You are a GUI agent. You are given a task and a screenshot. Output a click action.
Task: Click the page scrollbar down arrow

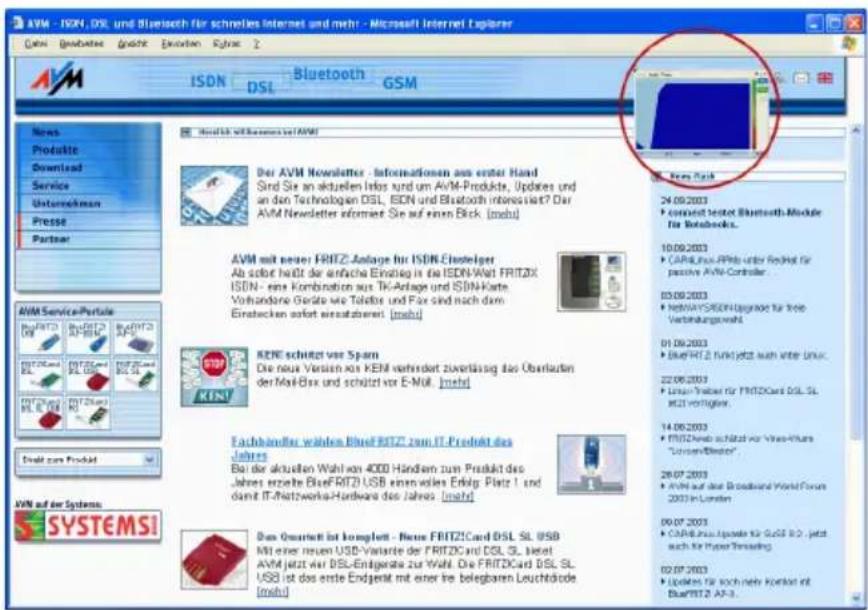856,598
